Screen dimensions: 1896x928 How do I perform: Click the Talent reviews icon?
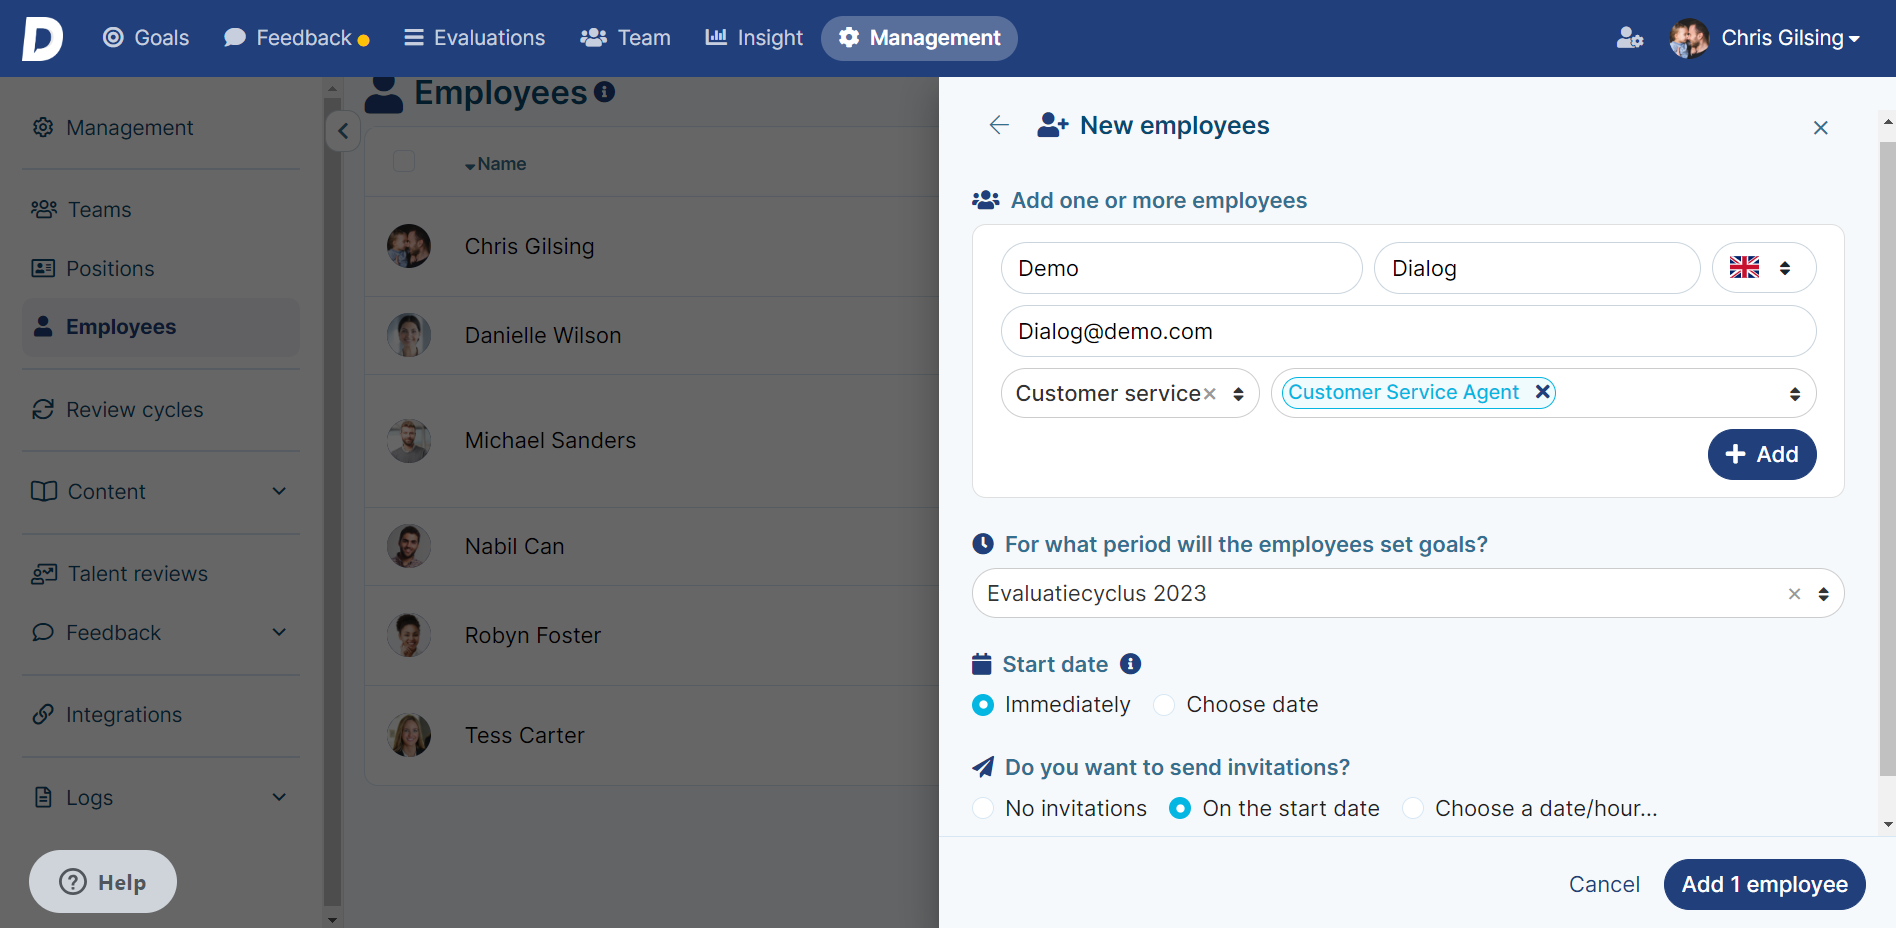[x=44, y=573]
